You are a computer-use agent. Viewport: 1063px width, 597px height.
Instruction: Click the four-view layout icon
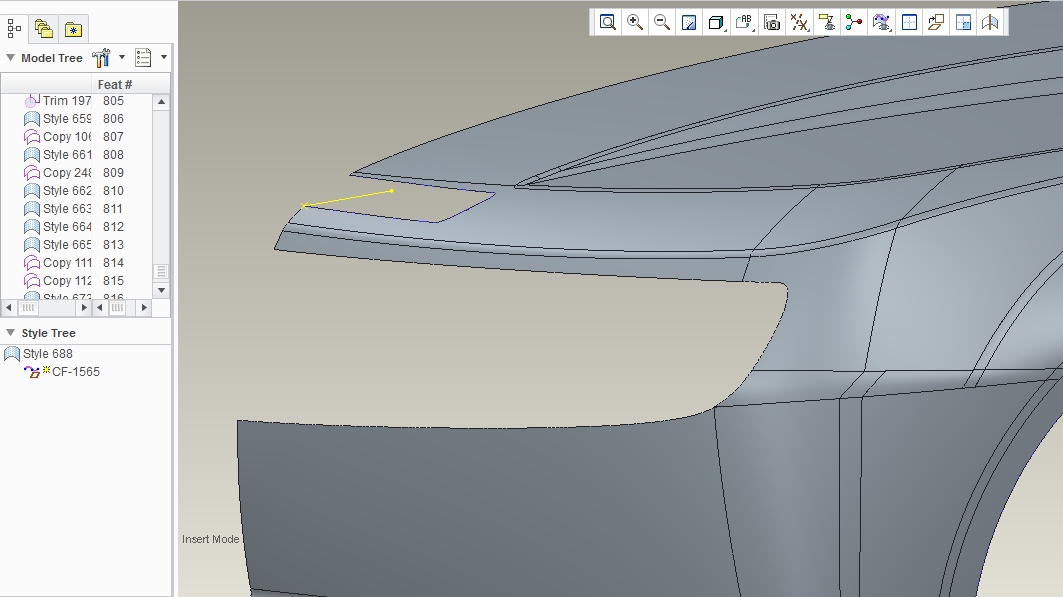[963, 22]
